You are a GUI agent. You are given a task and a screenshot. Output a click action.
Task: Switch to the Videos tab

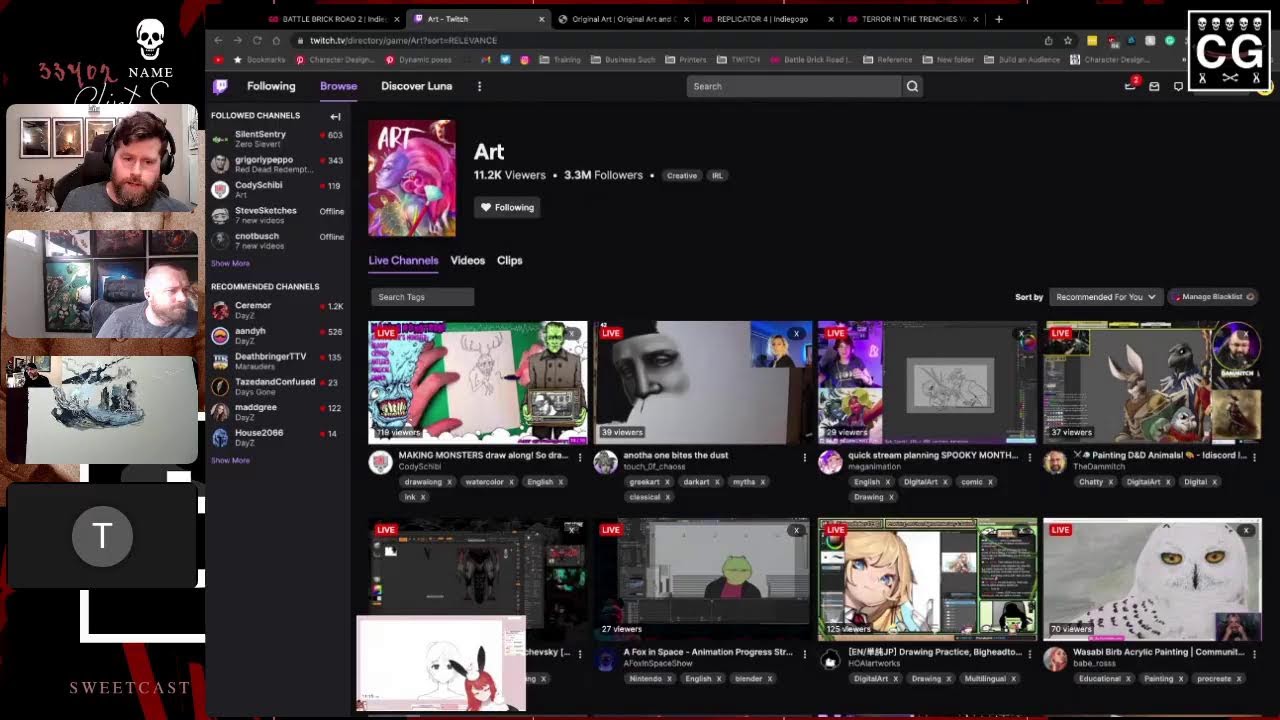pyautogui.click(x=467, y=261)
